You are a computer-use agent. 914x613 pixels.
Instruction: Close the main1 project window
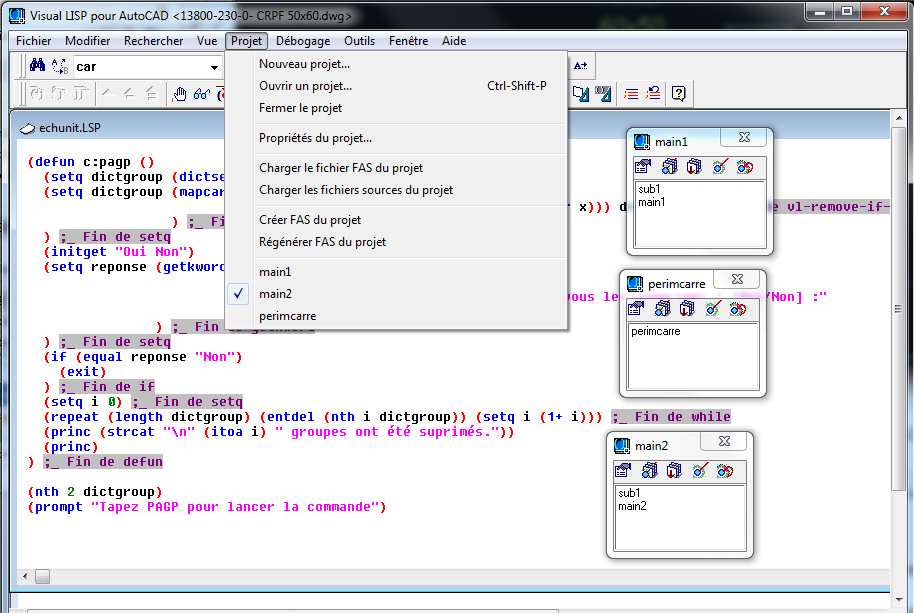click(744, 138)
